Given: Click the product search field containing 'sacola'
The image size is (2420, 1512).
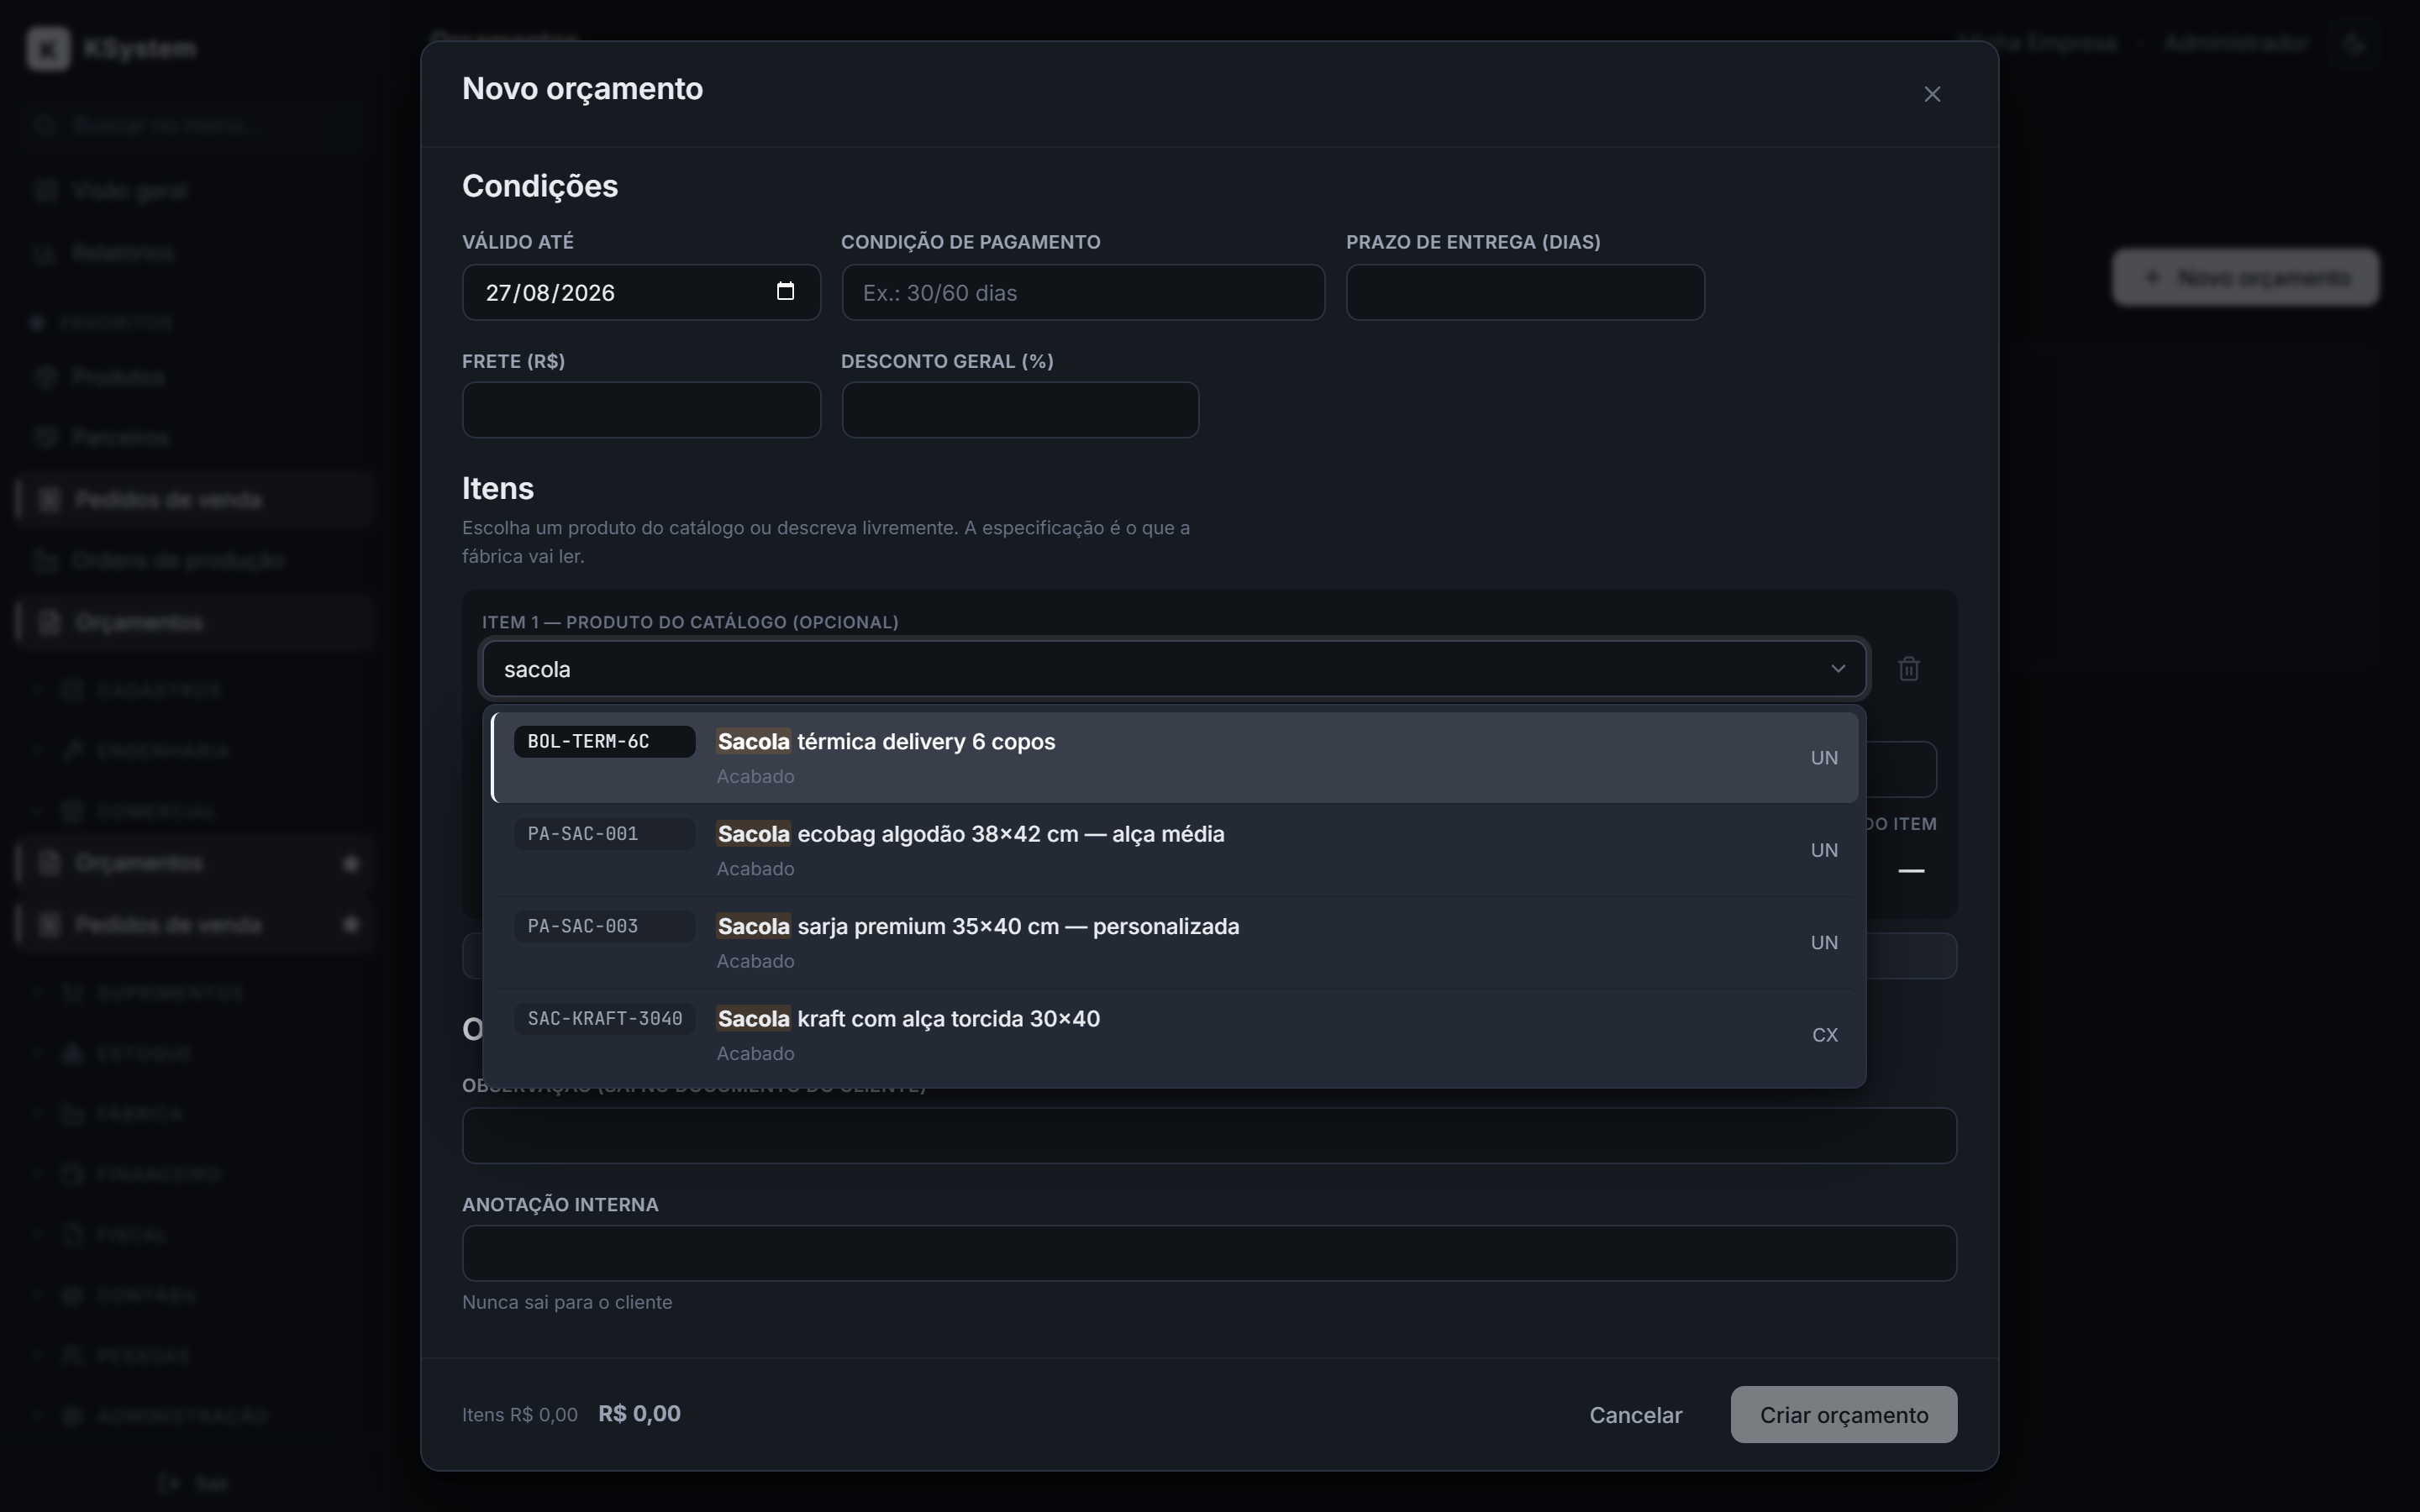Looking at the screenshot, I should pos(1173,668).
